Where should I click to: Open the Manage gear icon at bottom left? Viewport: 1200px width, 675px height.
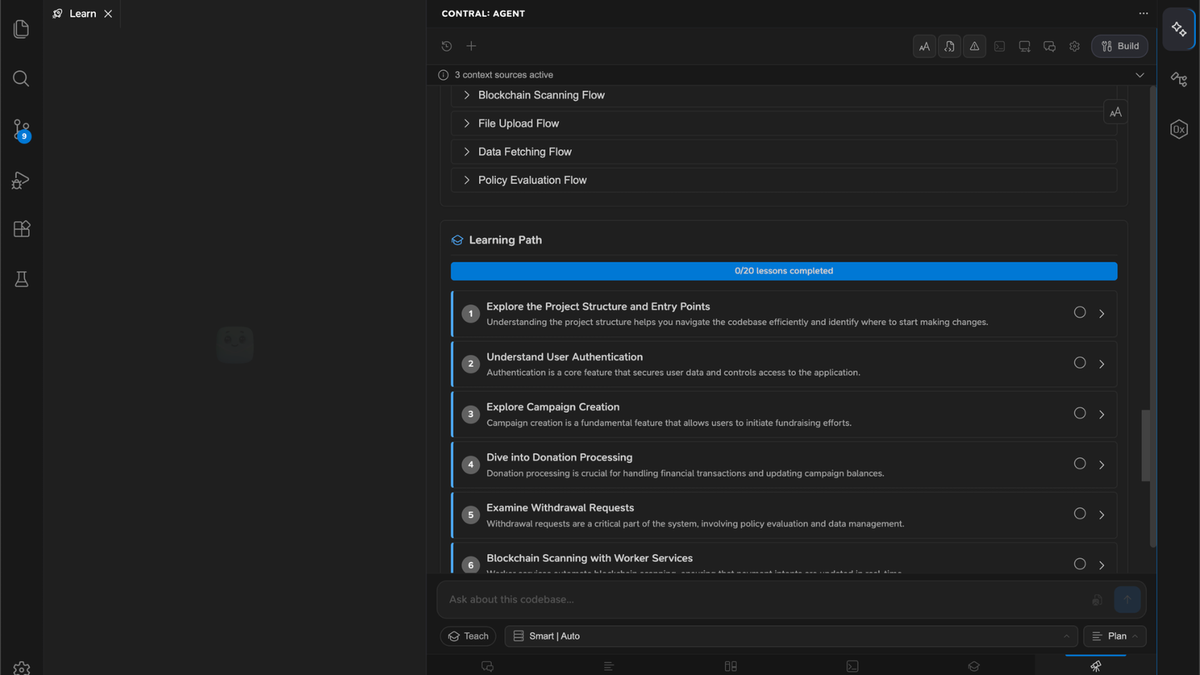point(21,668)
